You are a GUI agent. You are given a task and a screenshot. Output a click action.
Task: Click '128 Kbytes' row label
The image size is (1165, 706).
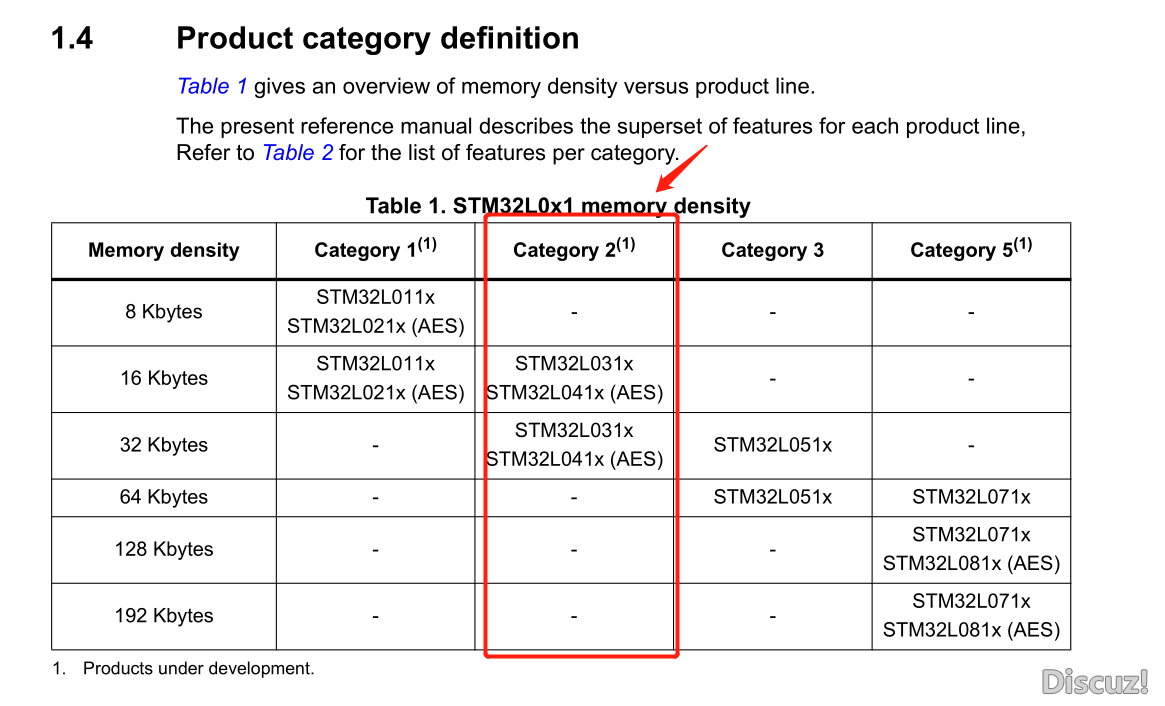tap(163, 549)
